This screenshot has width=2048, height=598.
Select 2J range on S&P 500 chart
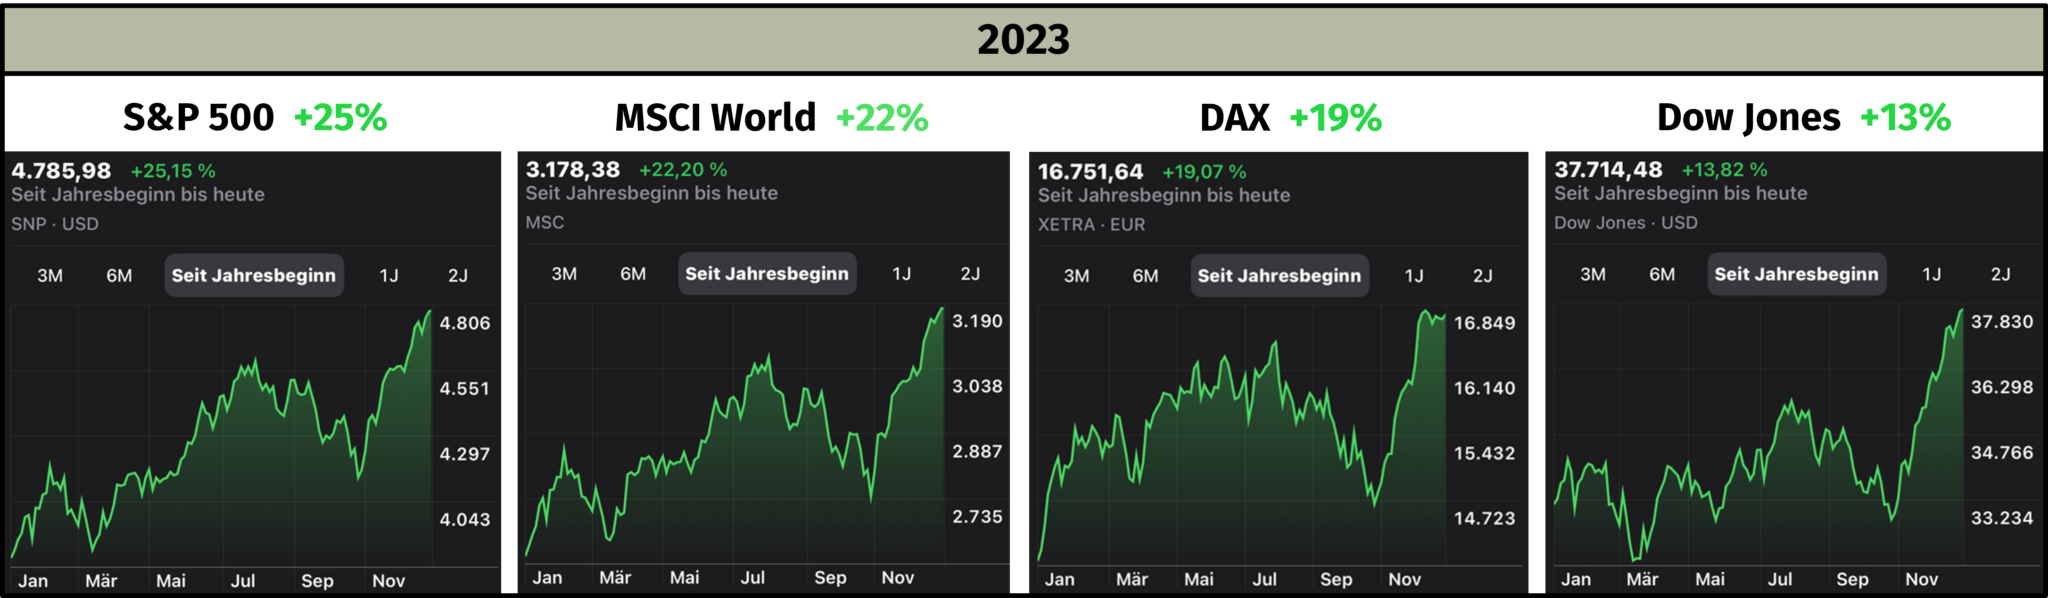pyautogui.click(x=458, y=276)
